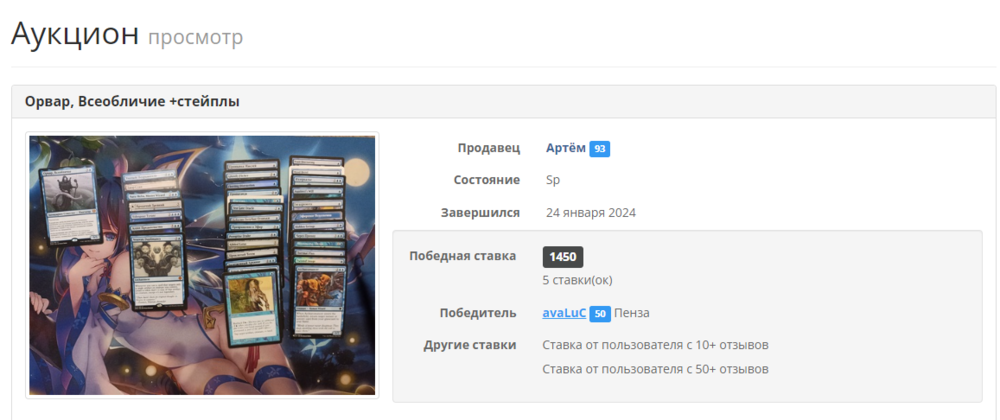Click the "5 ставки(ок)" bid count
1000x420 pixels.
576,280
